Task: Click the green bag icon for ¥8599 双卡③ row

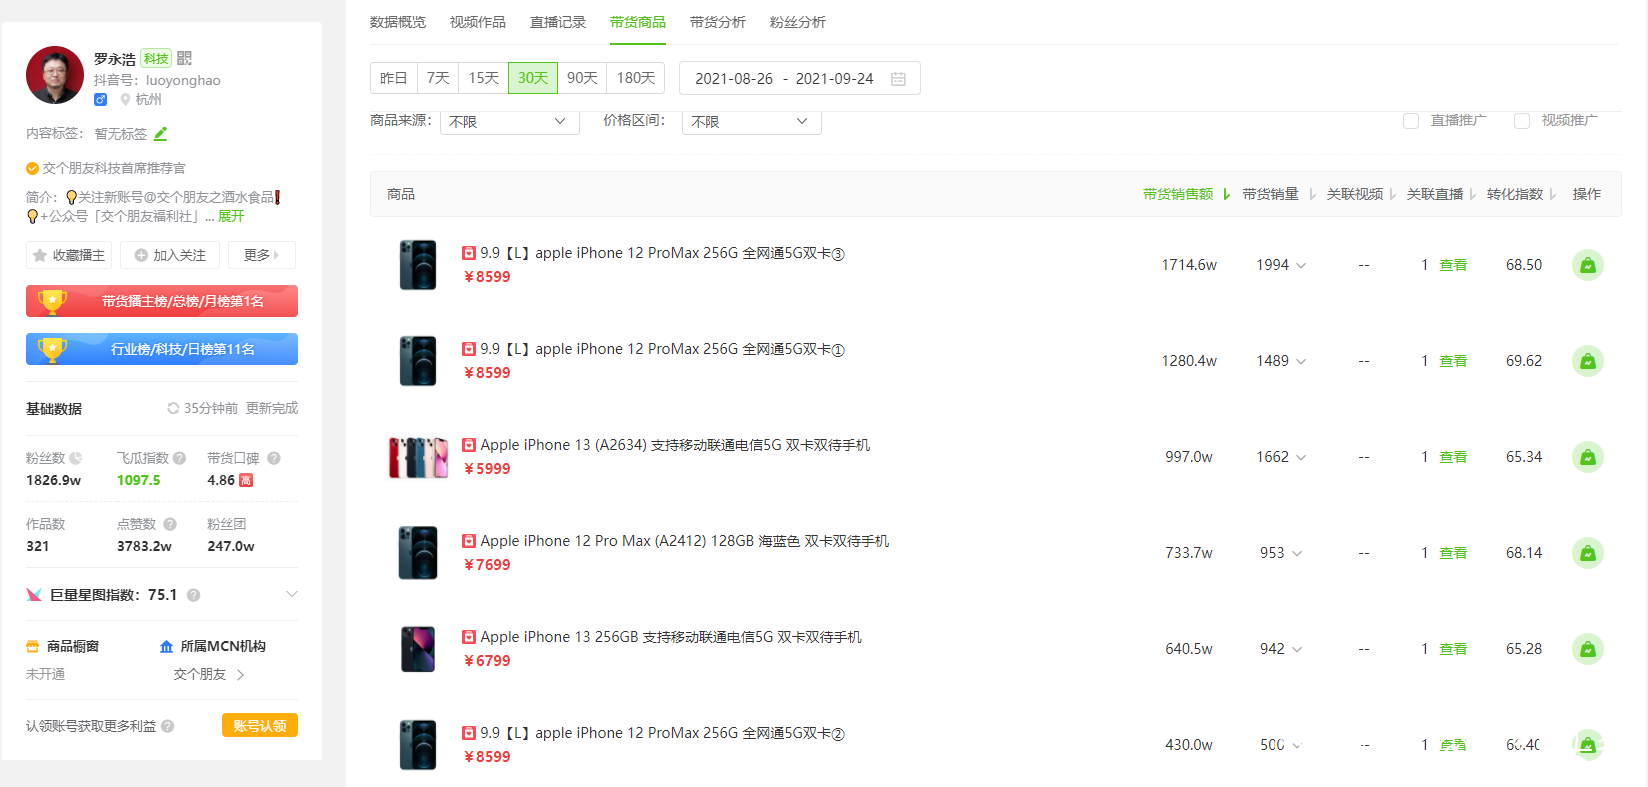Action: 1588,265
